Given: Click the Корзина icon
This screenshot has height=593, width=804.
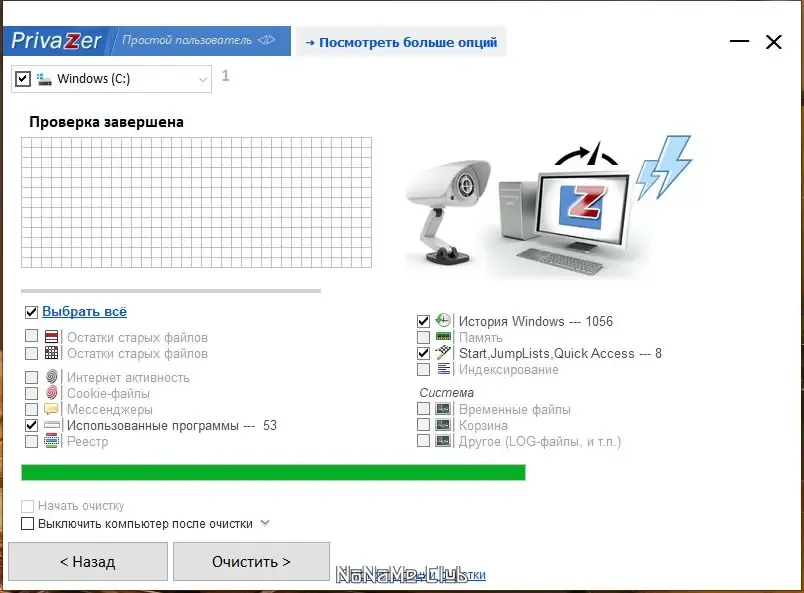Looking at the screenshot, I should (x=443, y=425).
